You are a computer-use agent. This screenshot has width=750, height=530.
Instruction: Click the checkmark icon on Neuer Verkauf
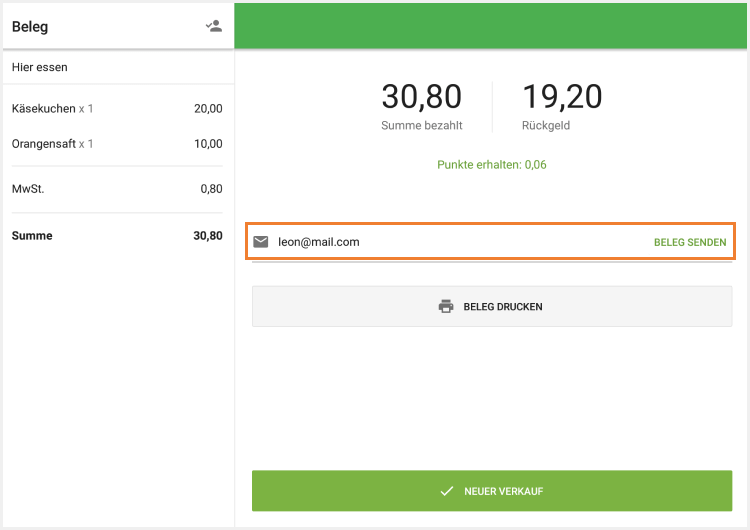[447, 492]
